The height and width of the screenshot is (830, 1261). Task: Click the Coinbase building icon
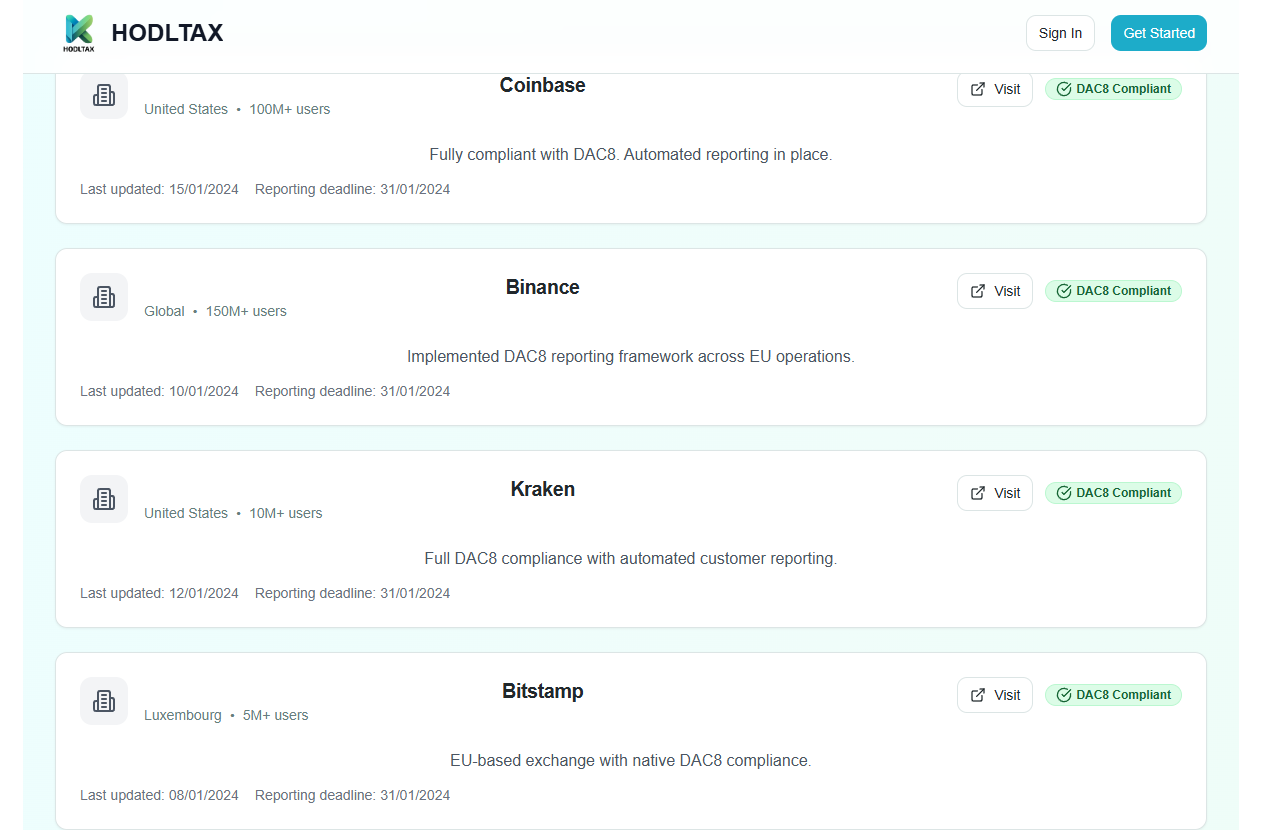click(x=104, y=96)
